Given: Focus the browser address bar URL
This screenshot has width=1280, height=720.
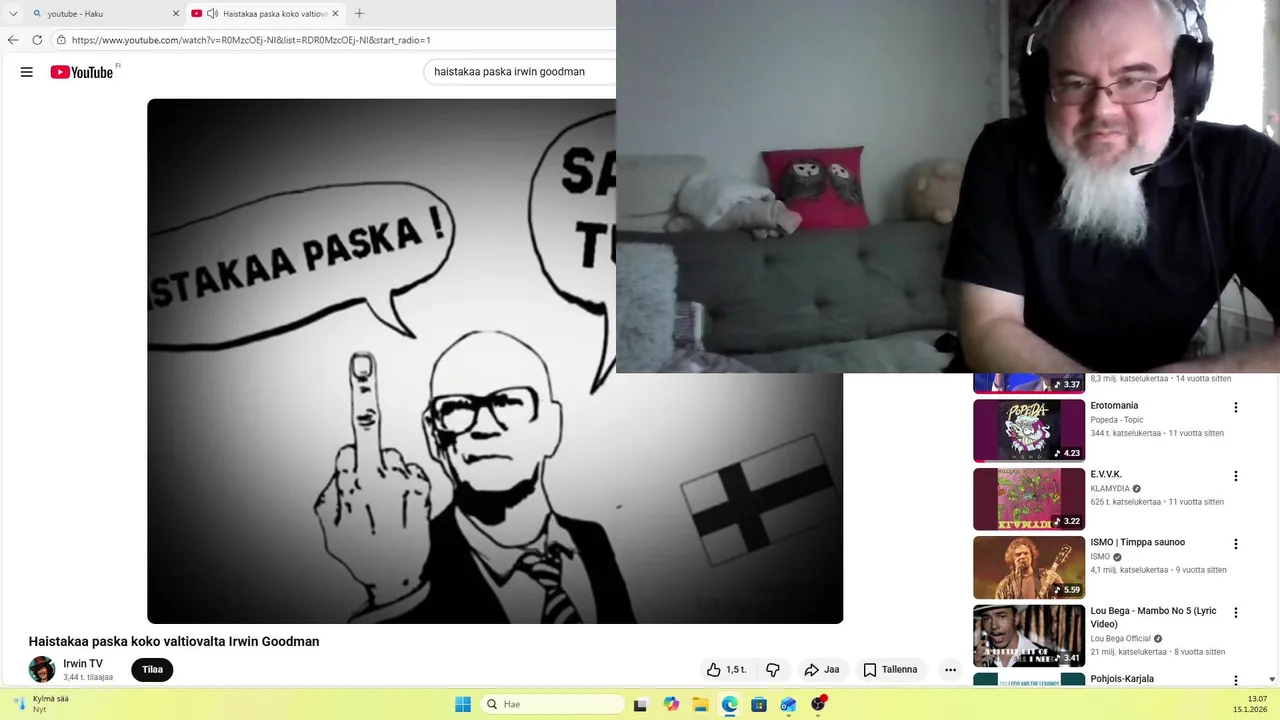Looking at the screenshot, I should point(251,40).
